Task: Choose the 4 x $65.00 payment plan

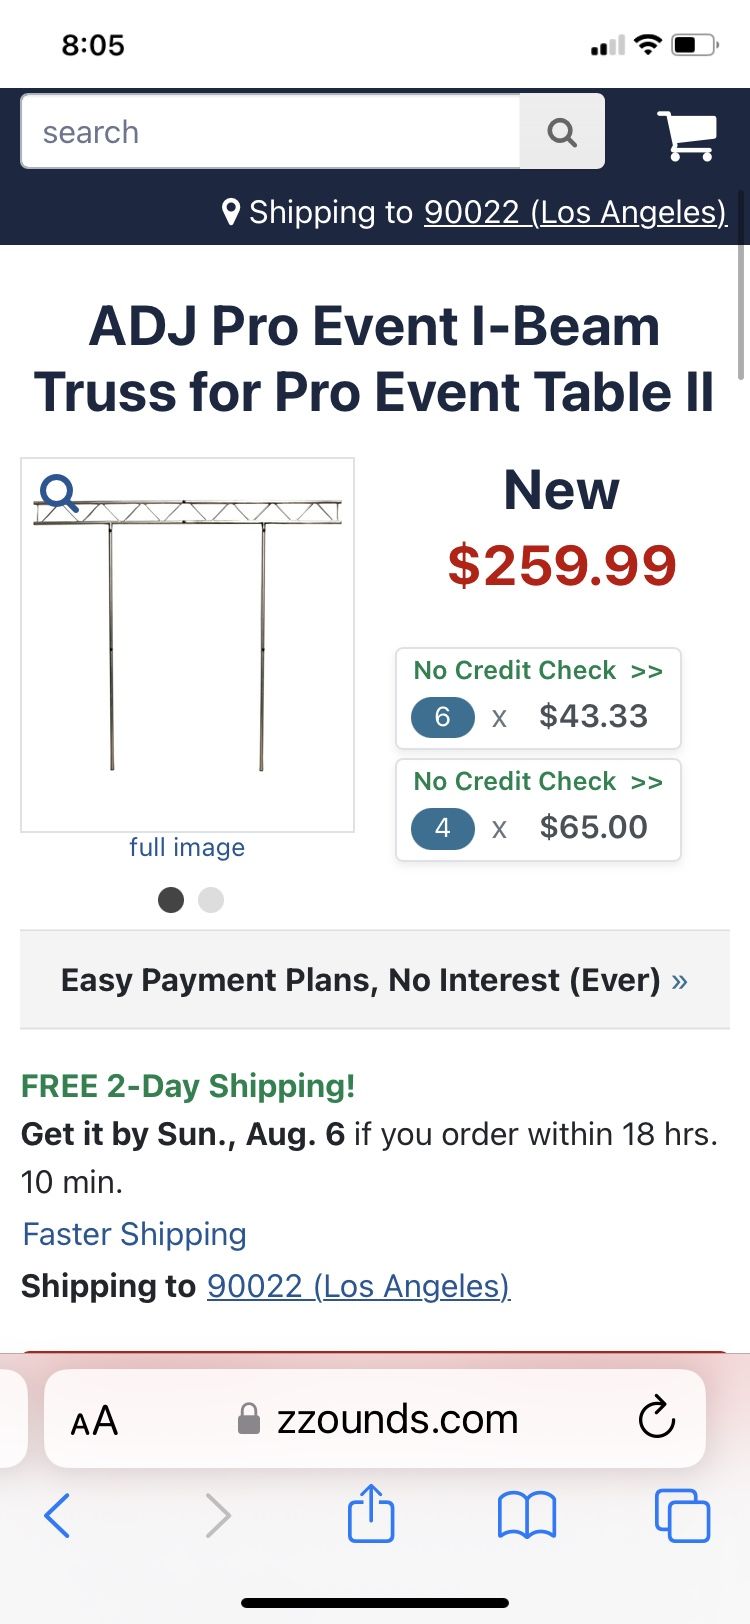Action: coord(538,810)
